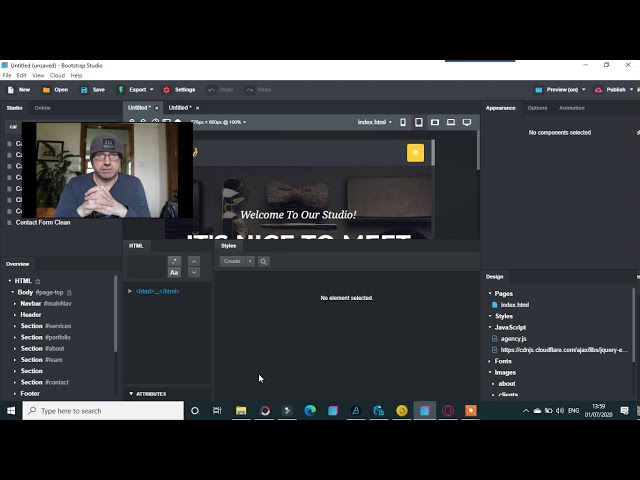Viewport: 640px width, 480px height.
Task: Select the mobile phone preview size icon
Action: coord(403,122)
